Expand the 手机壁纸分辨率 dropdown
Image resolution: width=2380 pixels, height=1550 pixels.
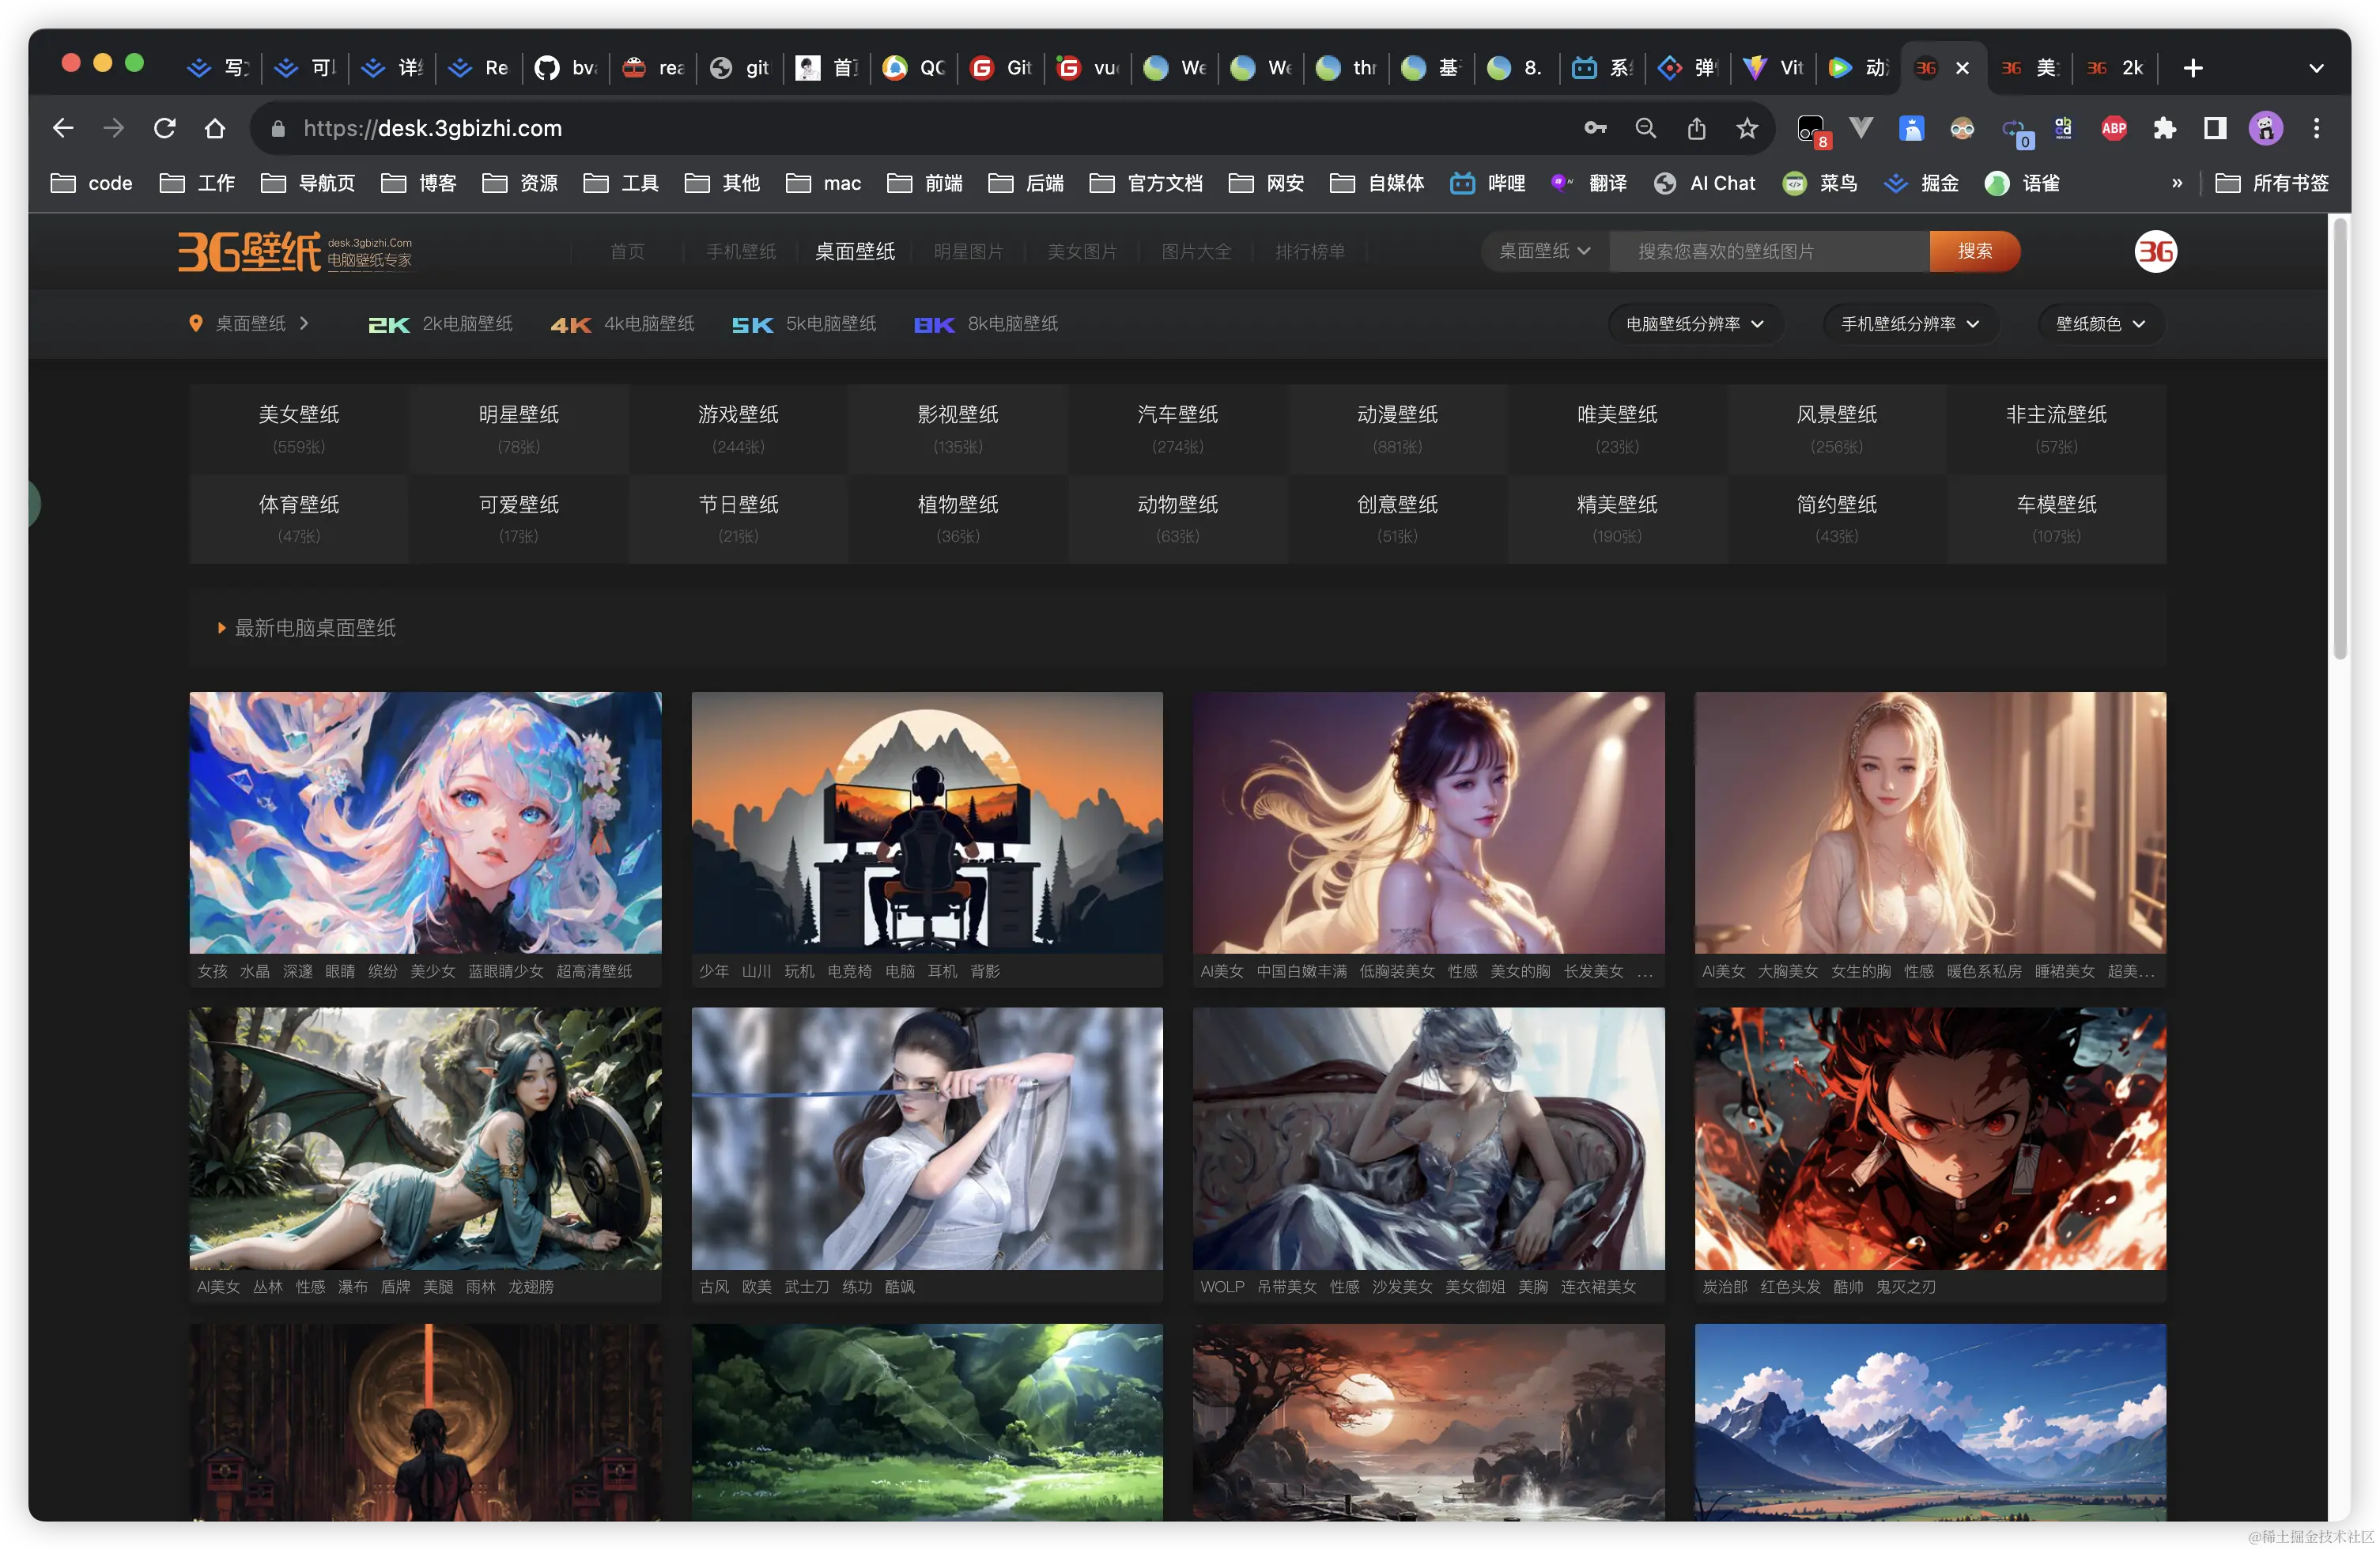[1910, 324]
